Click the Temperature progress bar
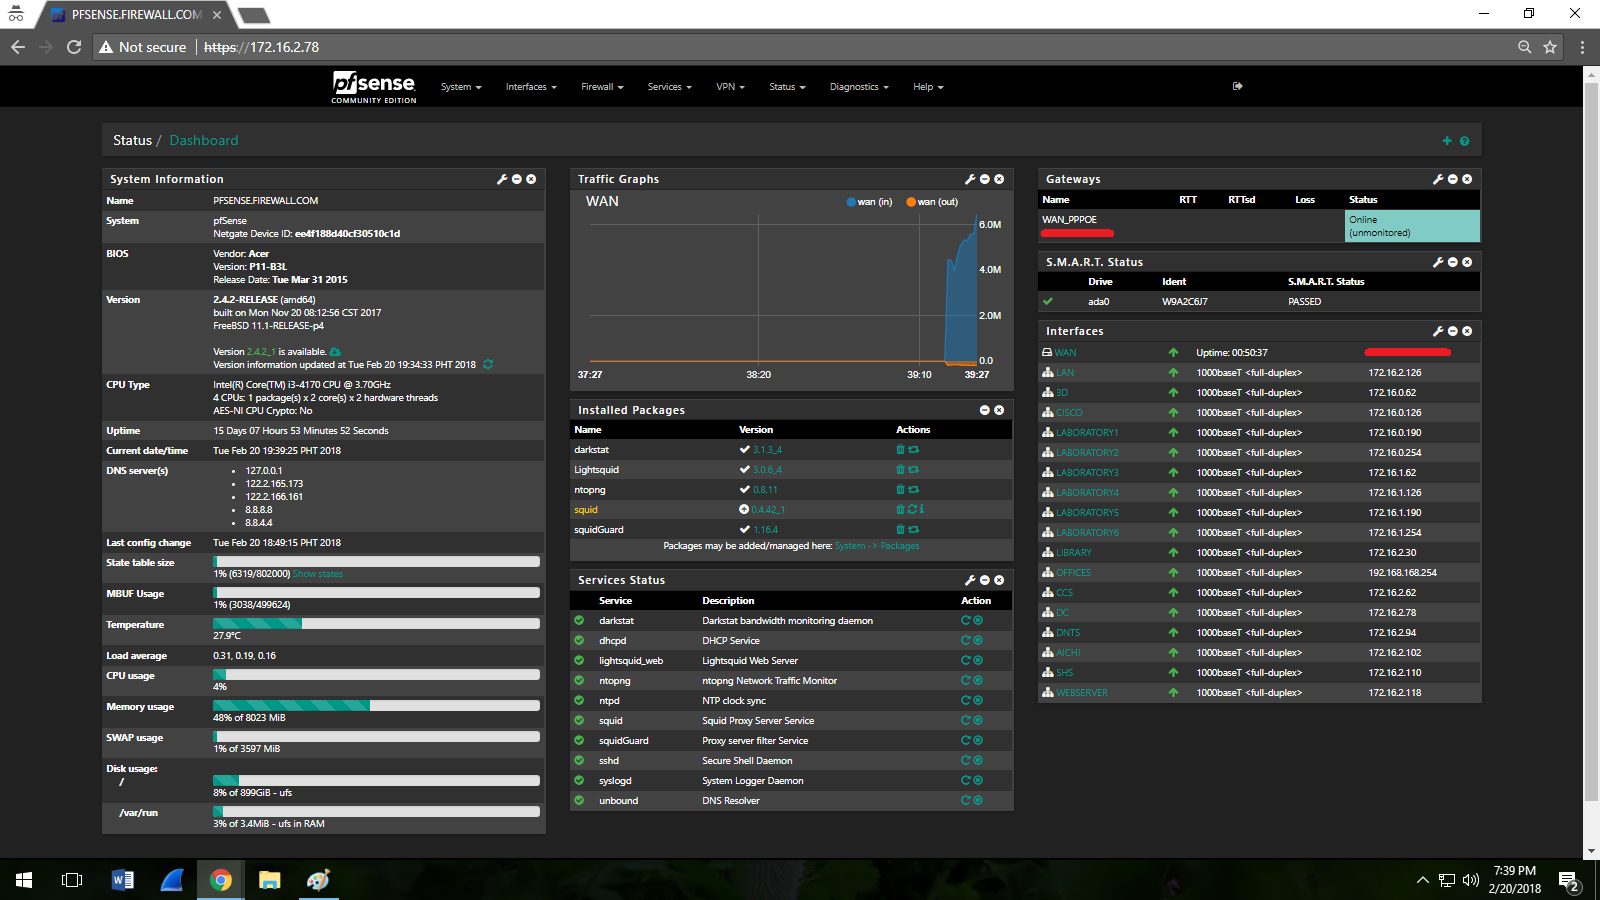The image size is (1600, 900). [376, 624]
